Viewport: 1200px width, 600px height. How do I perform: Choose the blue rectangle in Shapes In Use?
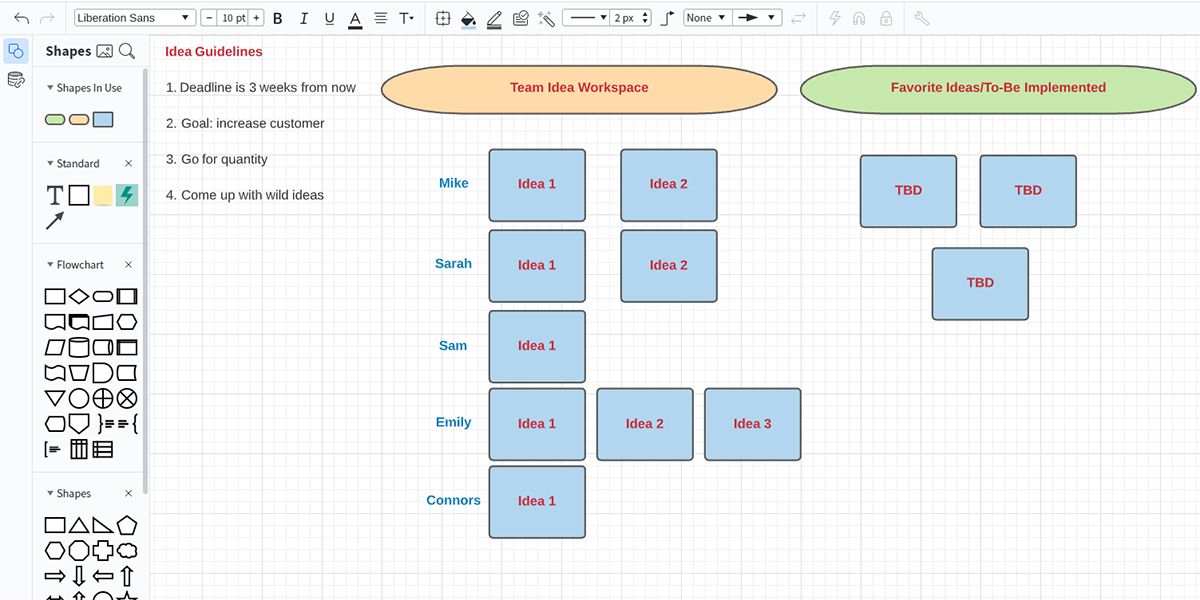click(x=103, y=120)
